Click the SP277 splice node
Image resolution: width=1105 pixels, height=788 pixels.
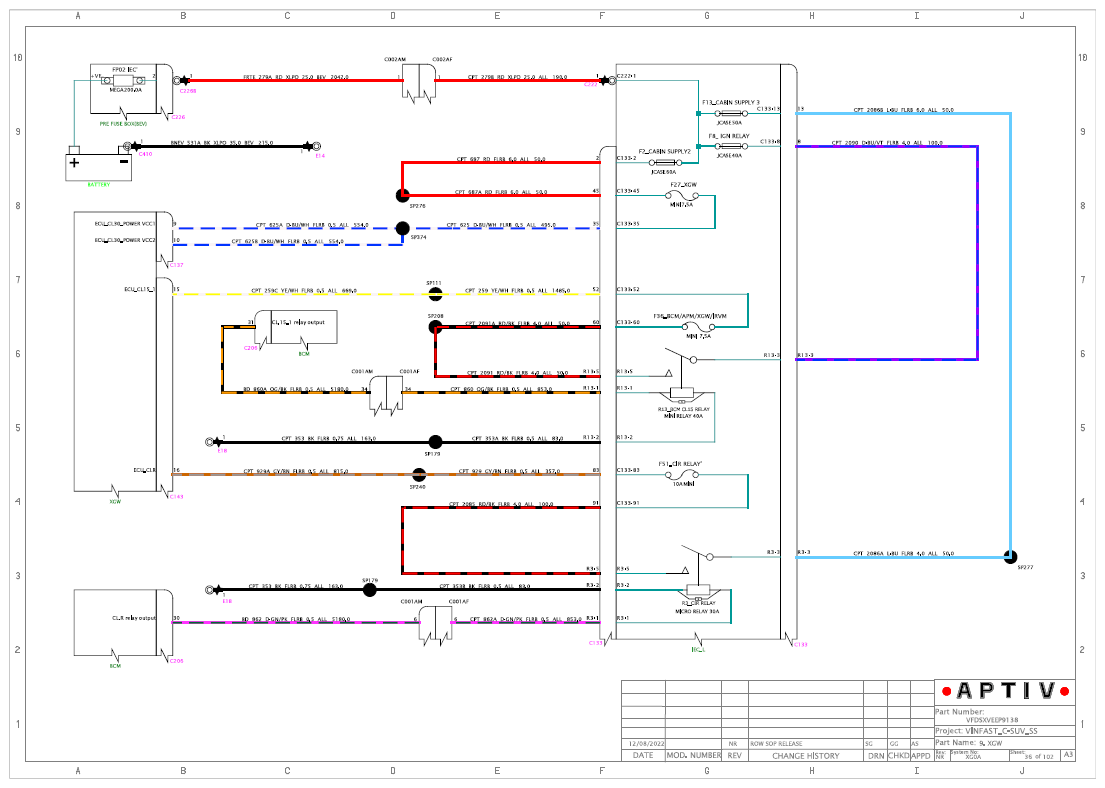click(1011, 557)
